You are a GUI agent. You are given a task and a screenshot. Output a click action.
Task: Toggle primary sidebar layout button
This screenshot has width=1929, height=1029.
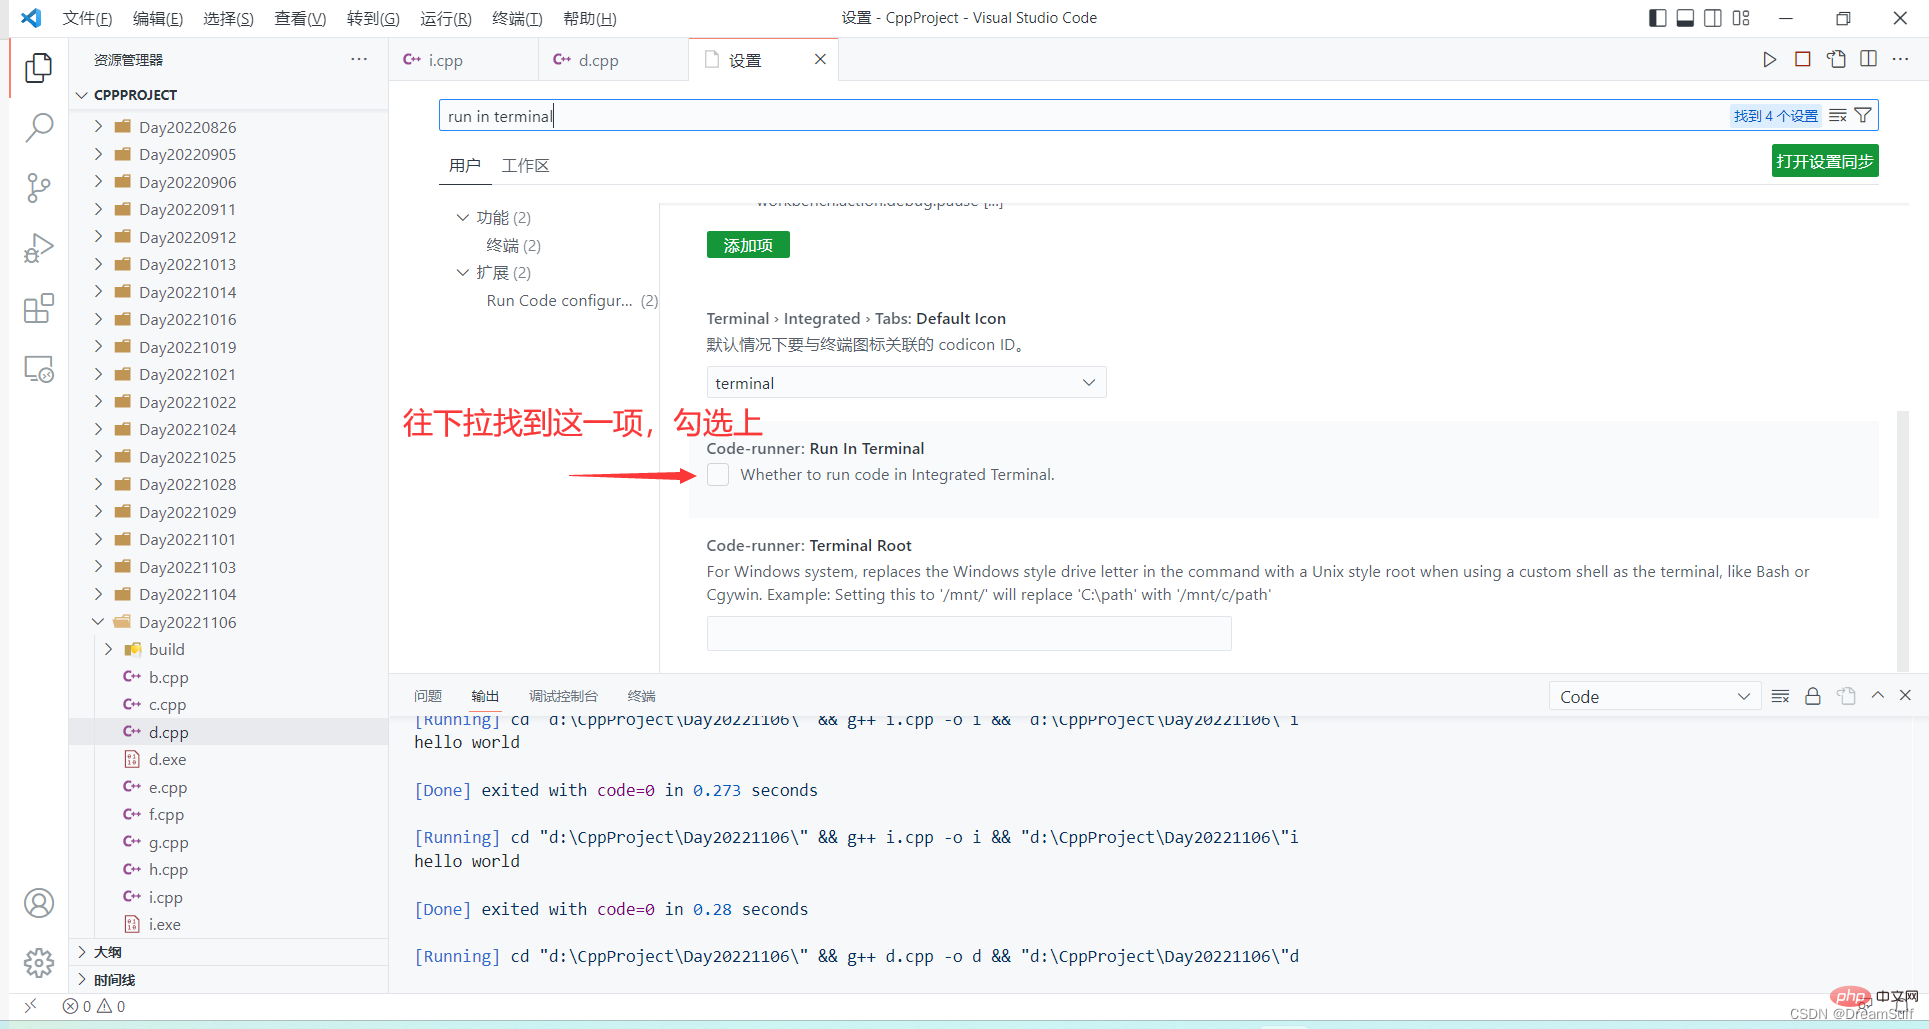1657,18
